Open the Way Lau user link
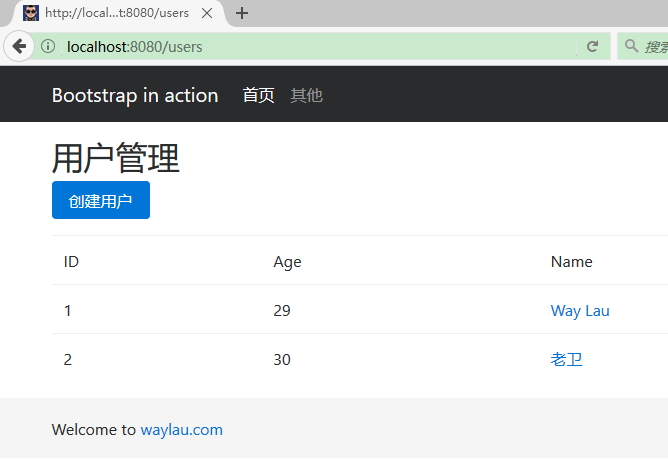668x461 pixels. click(x=580, y=311)
